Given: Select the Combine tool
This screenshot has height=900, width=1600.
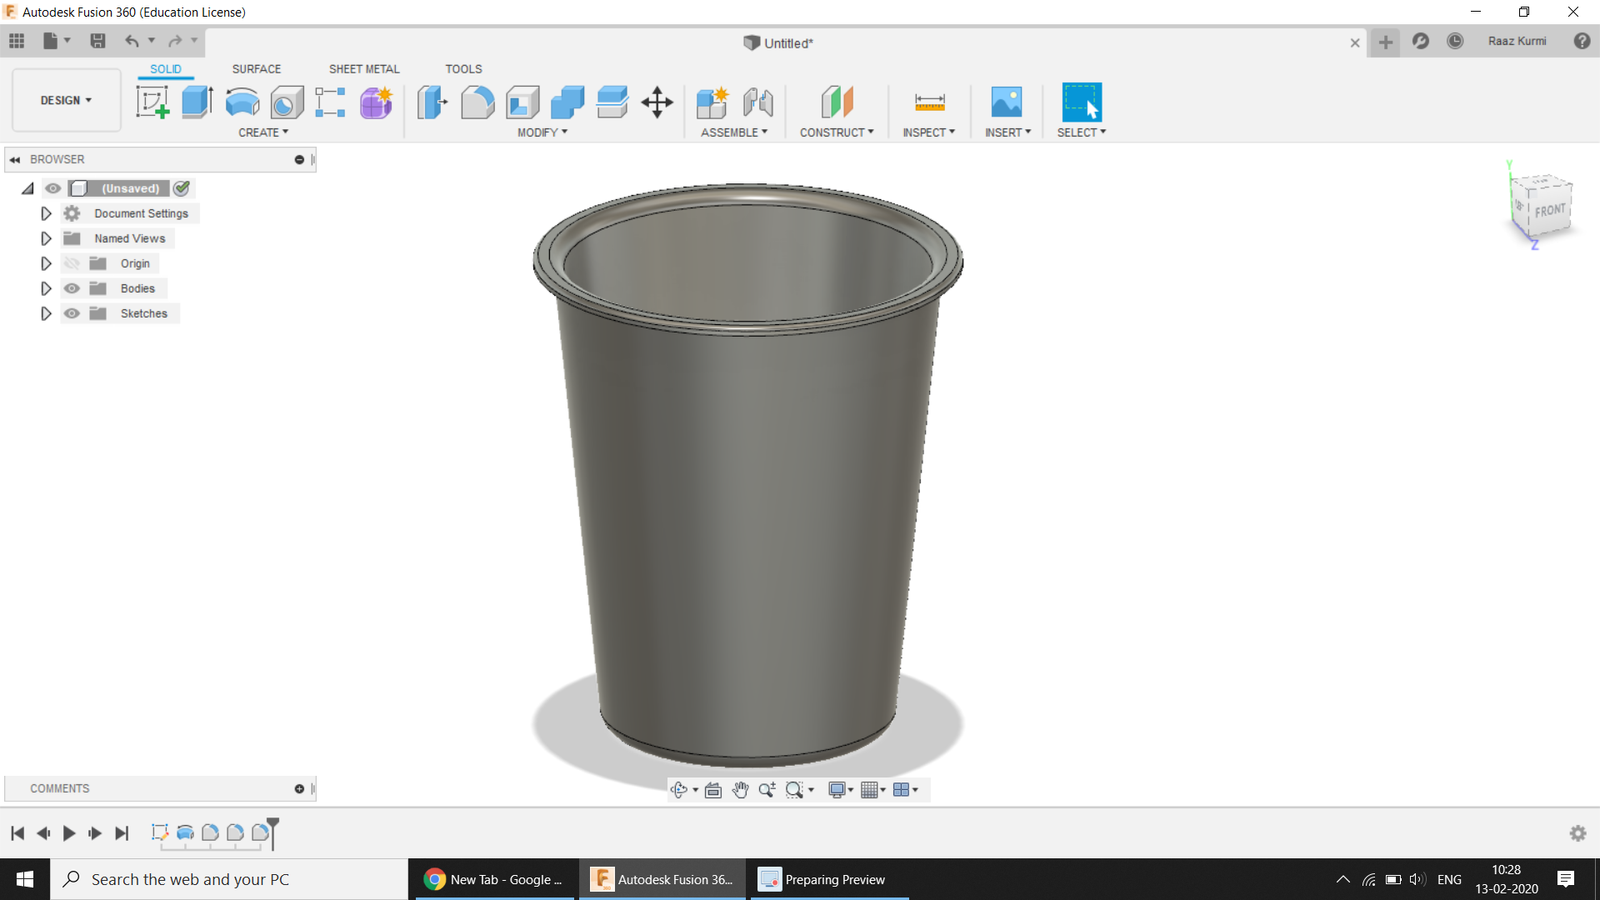Looking at the screenshot, I should [x=567, y=102].
